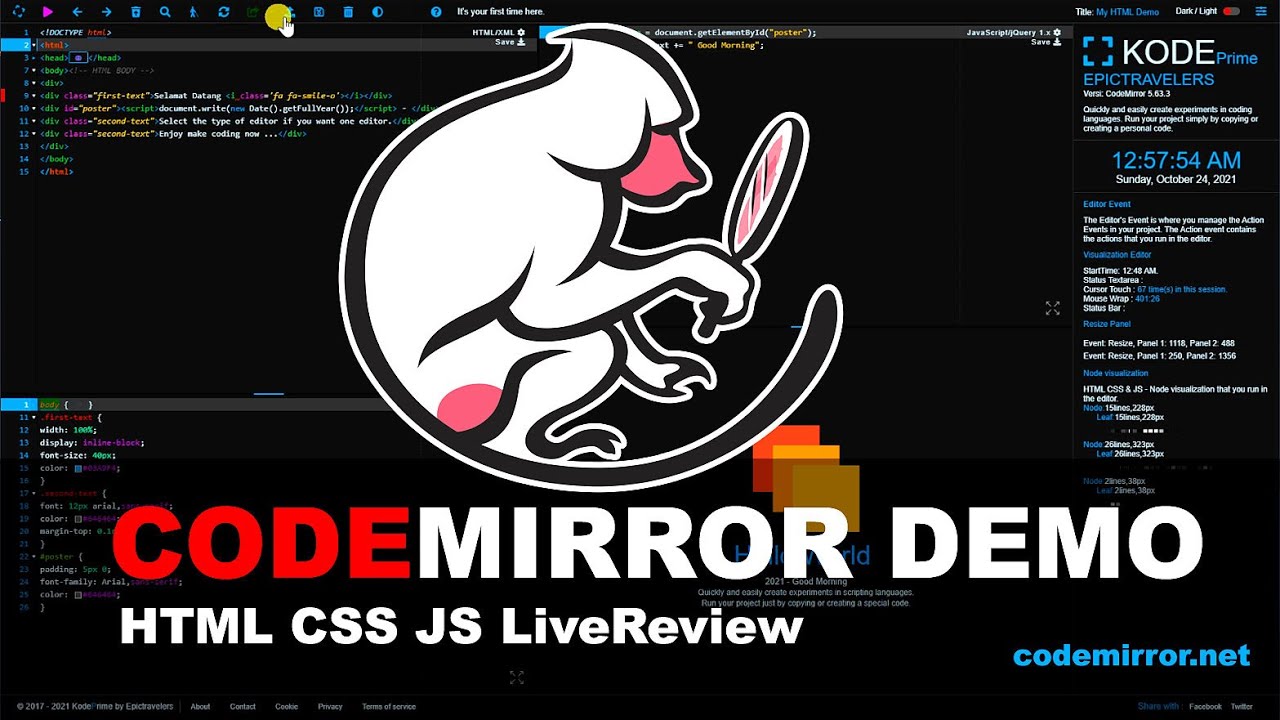Click the 'Editor Event' heading
Image resolution: width=1280 pixels, height=720 pixels.
(1107, 204)
